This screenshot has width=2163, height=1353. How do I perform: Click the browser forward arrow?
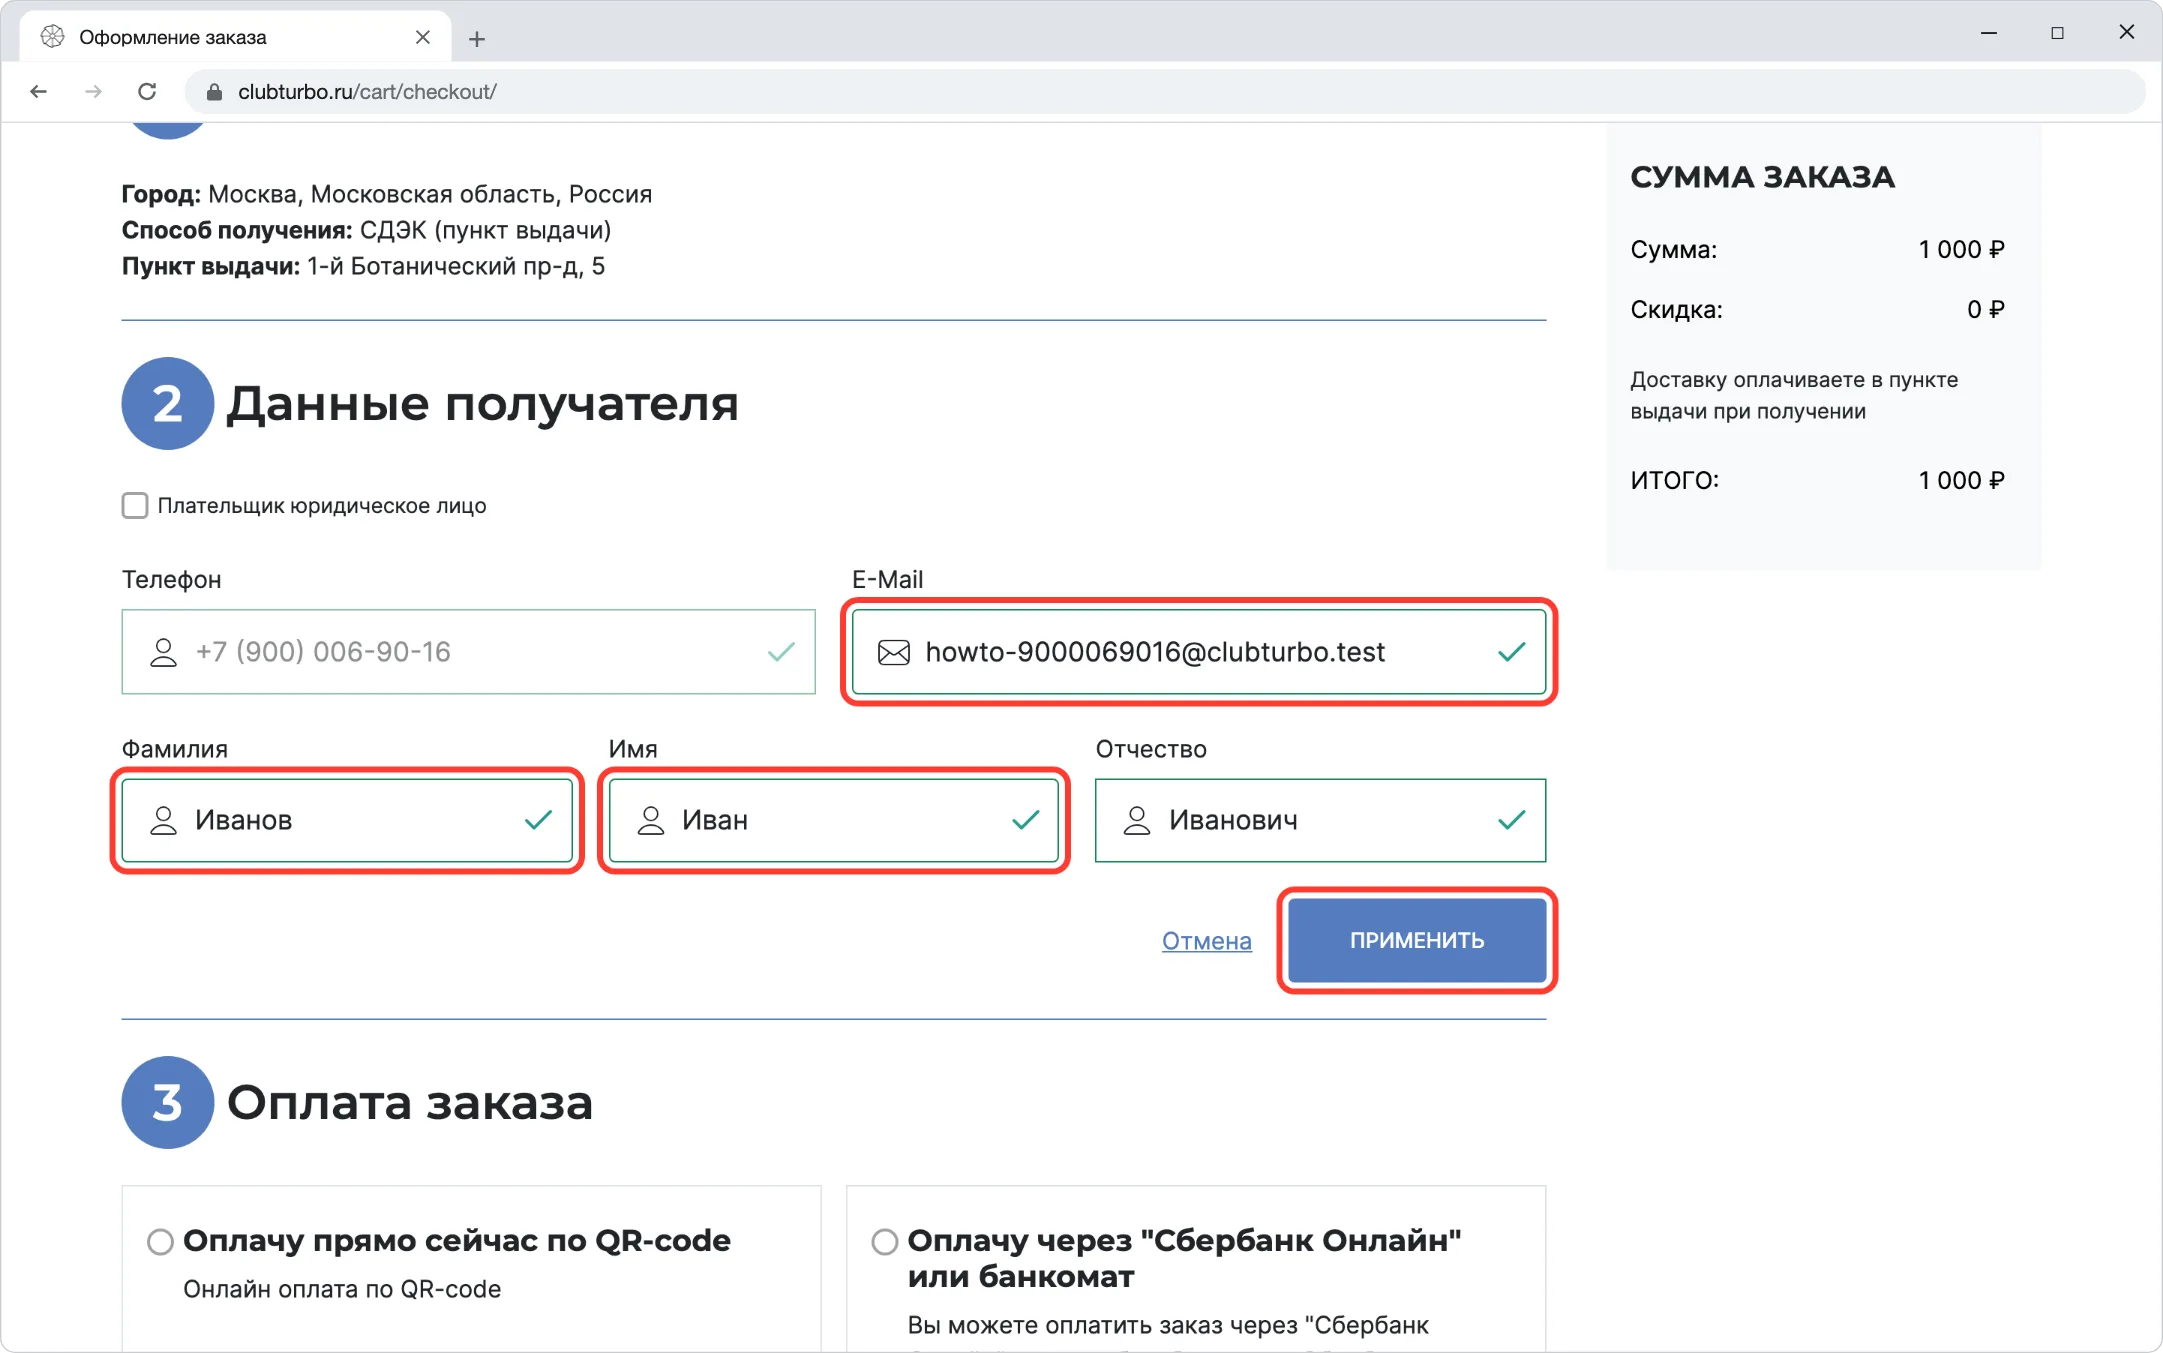pyautogui.click(x=93, y=92)
